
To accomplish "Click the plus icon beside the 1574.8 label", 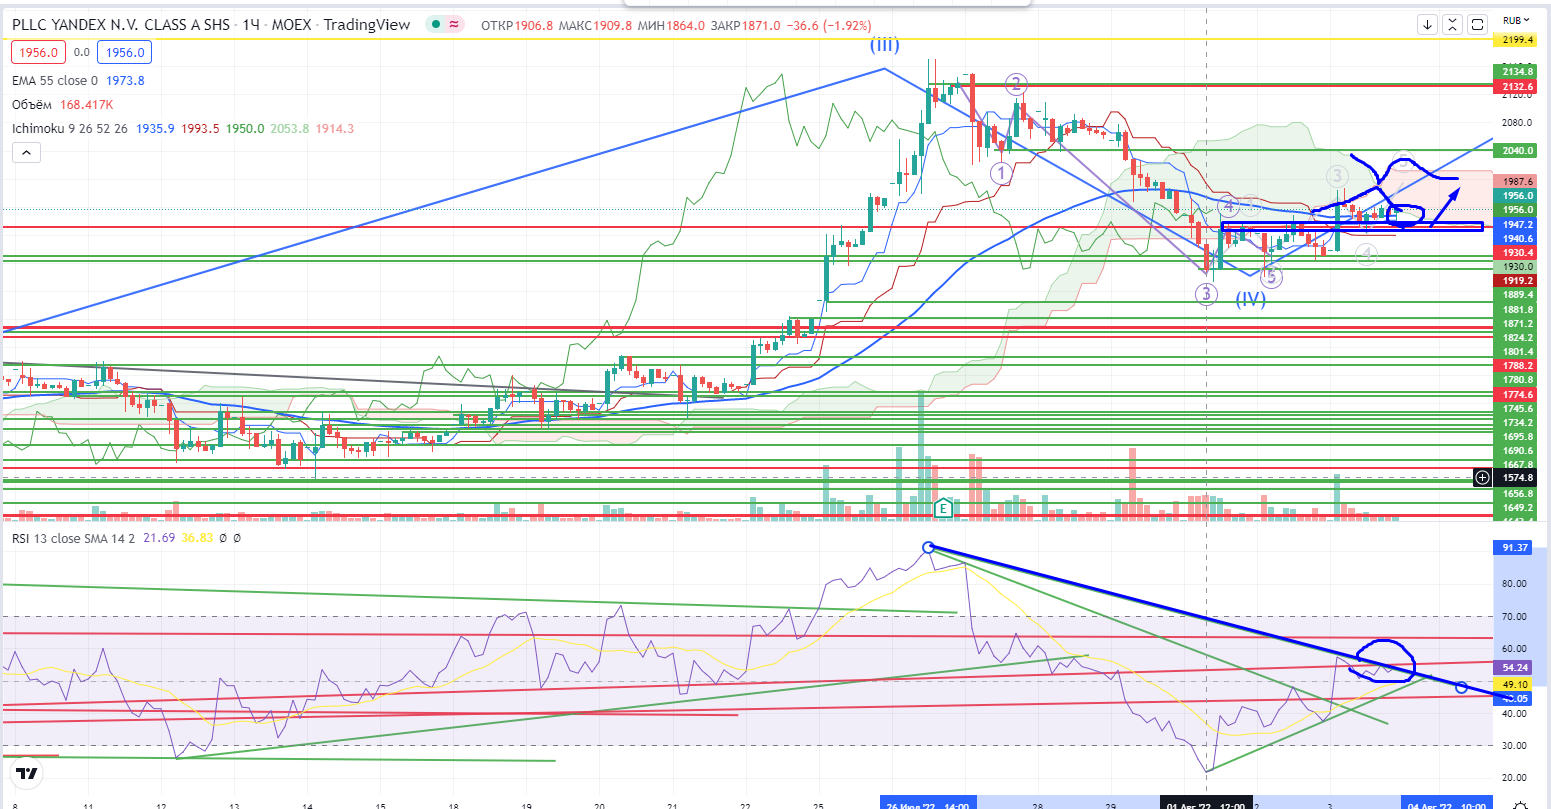I will click(x=1483, y=478).
